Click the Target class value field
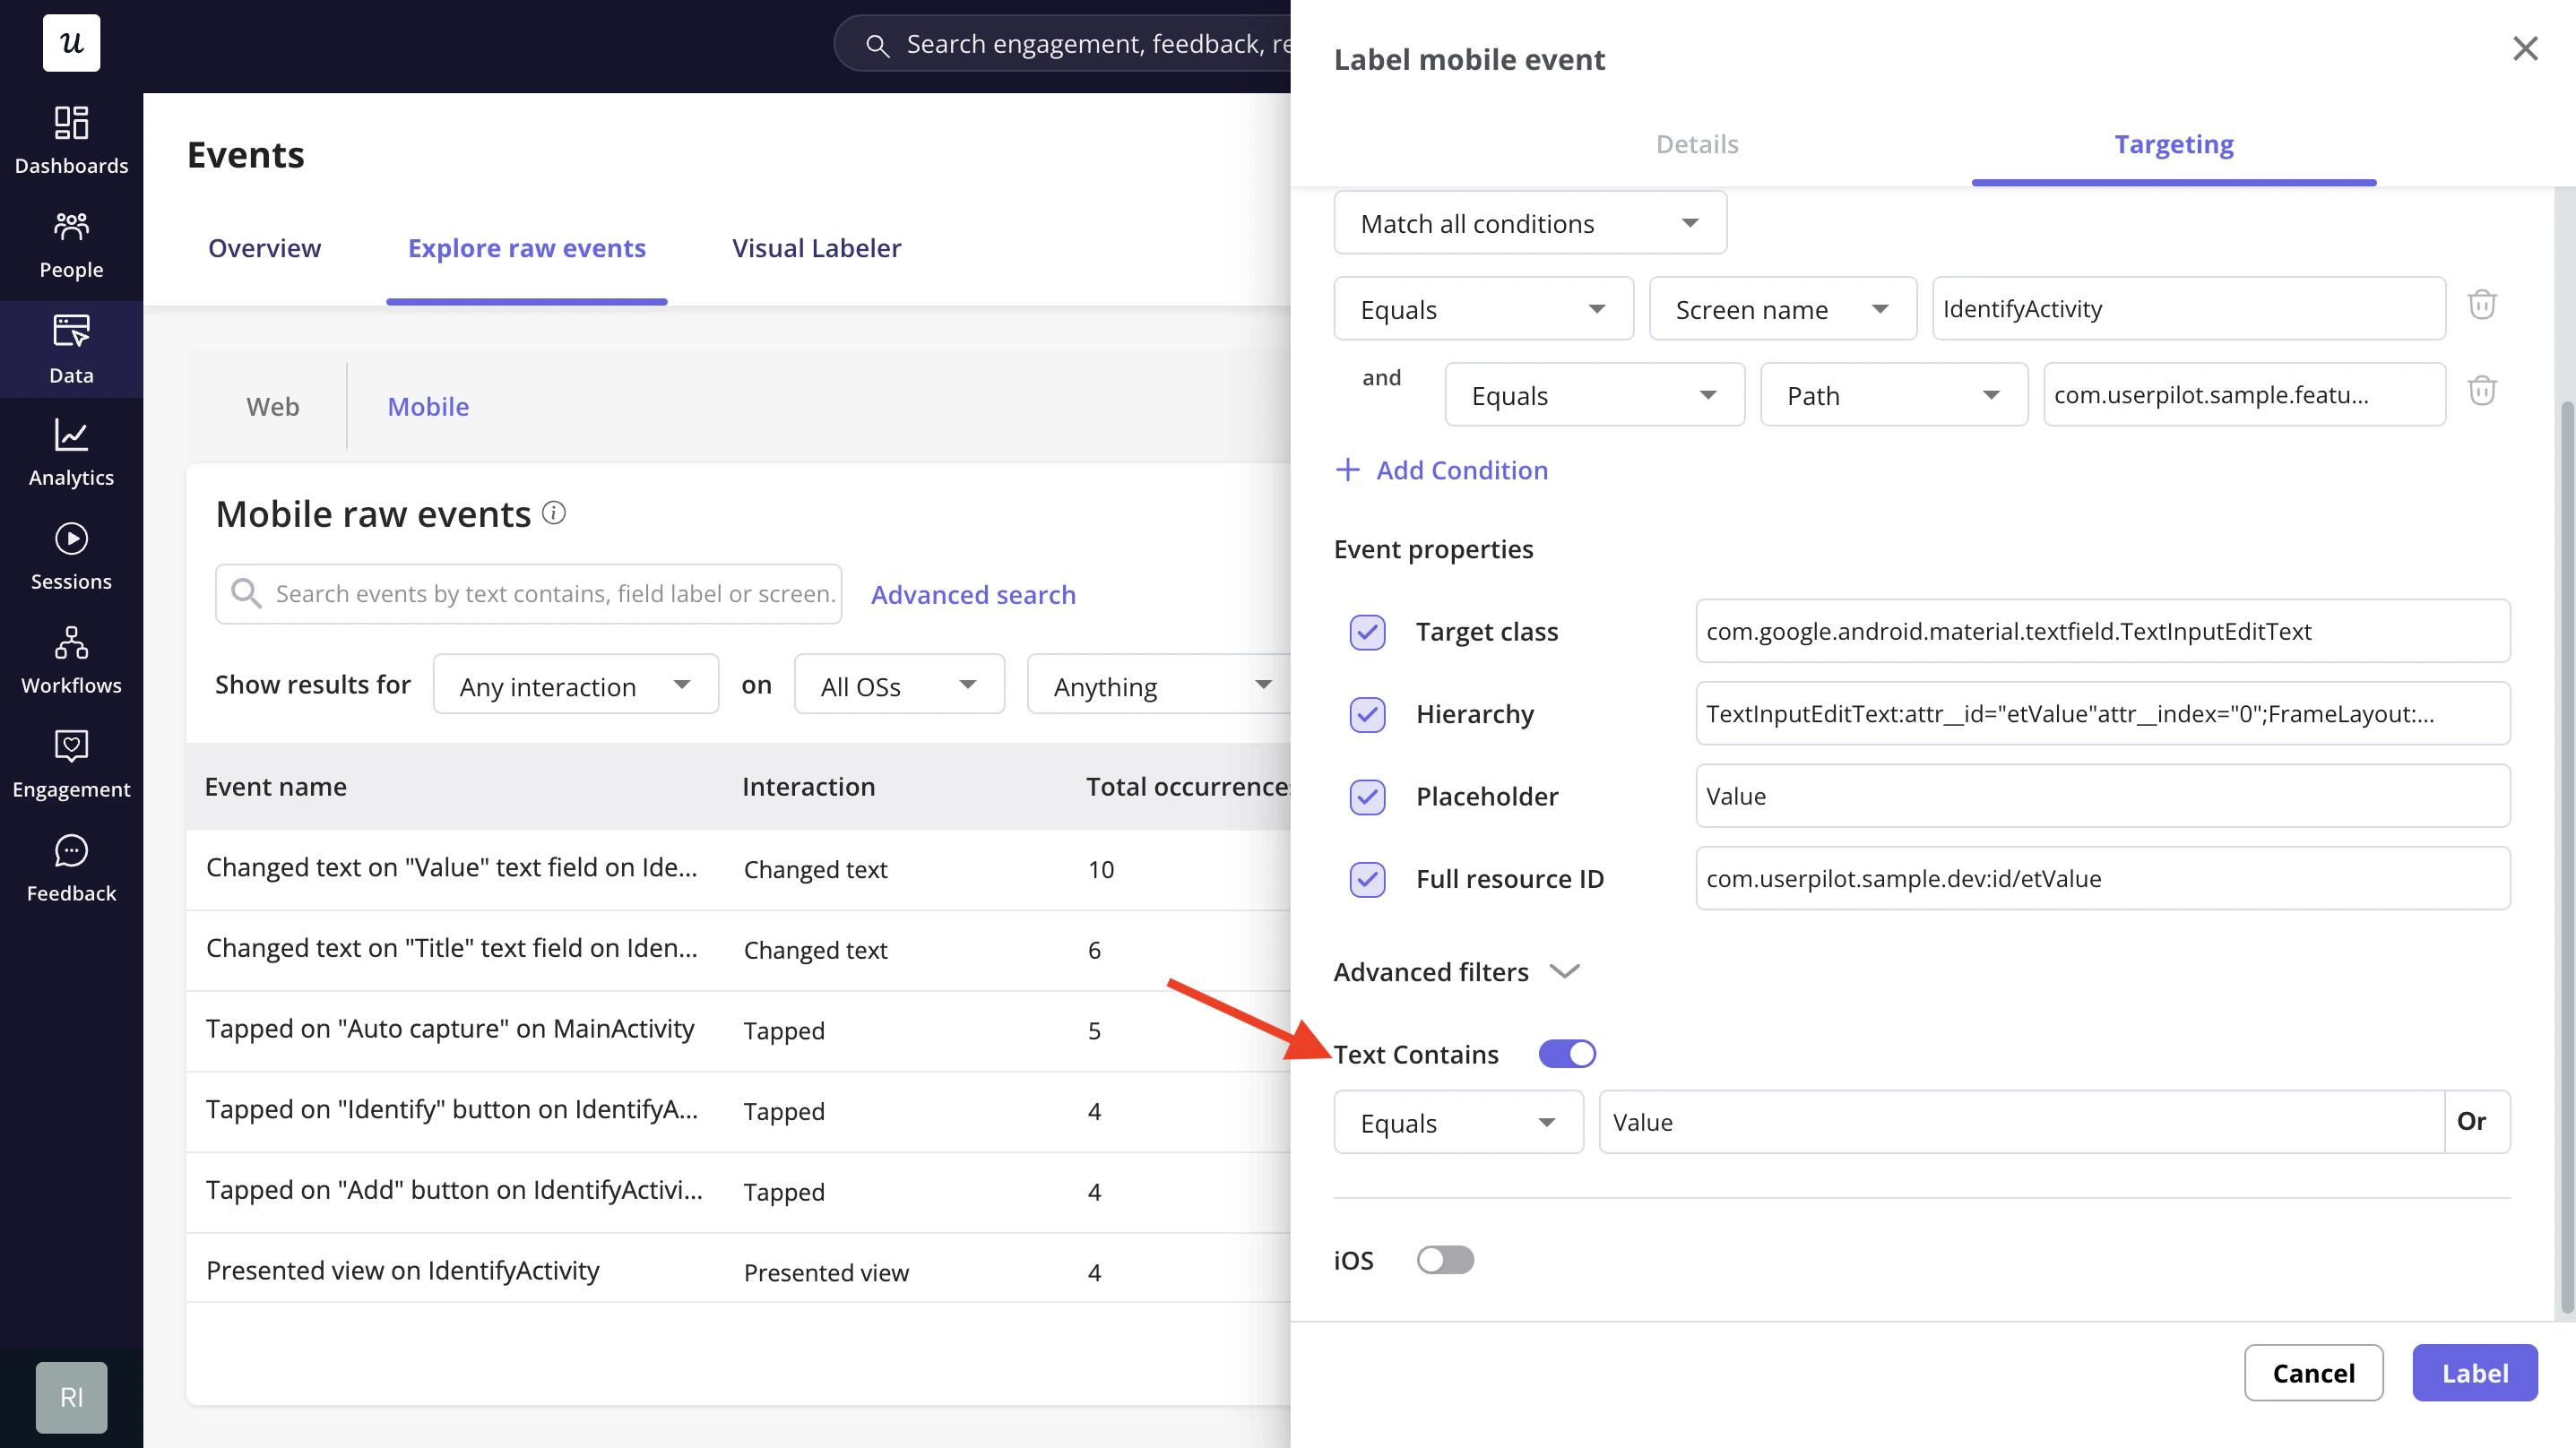Viewport: 2576px width, 1448px height. 2102,631
